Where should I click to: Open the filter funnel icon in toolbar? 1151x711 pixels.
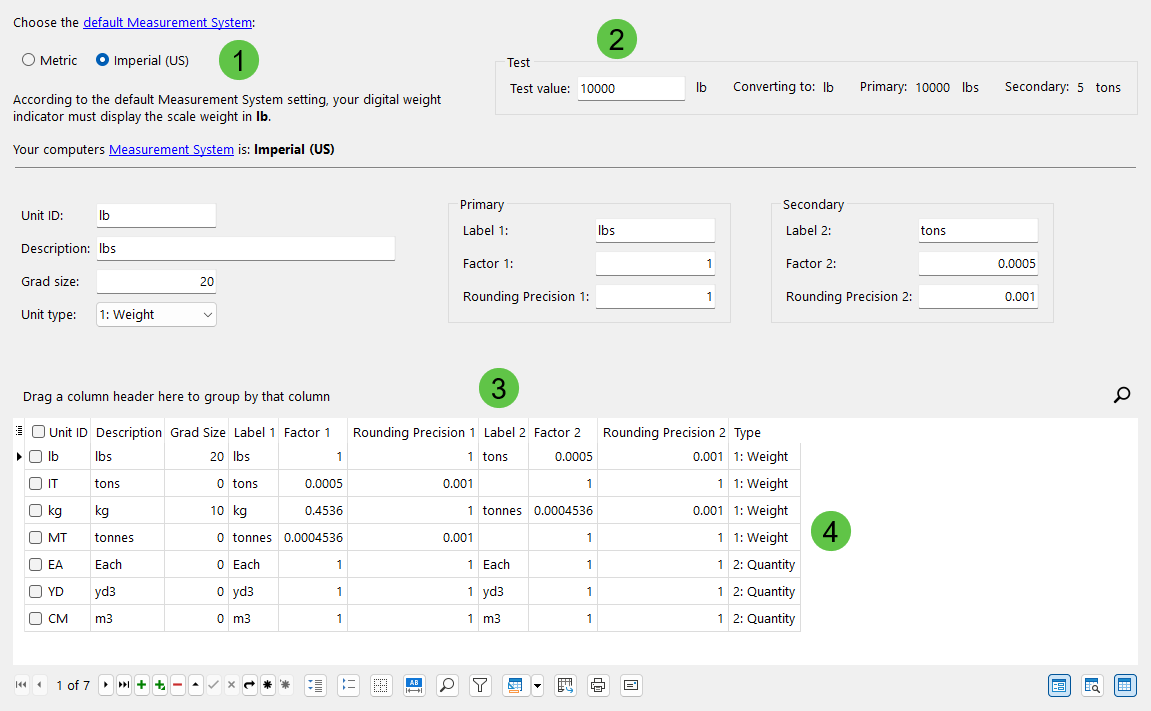pyautogui.click(x=481, y=685)
